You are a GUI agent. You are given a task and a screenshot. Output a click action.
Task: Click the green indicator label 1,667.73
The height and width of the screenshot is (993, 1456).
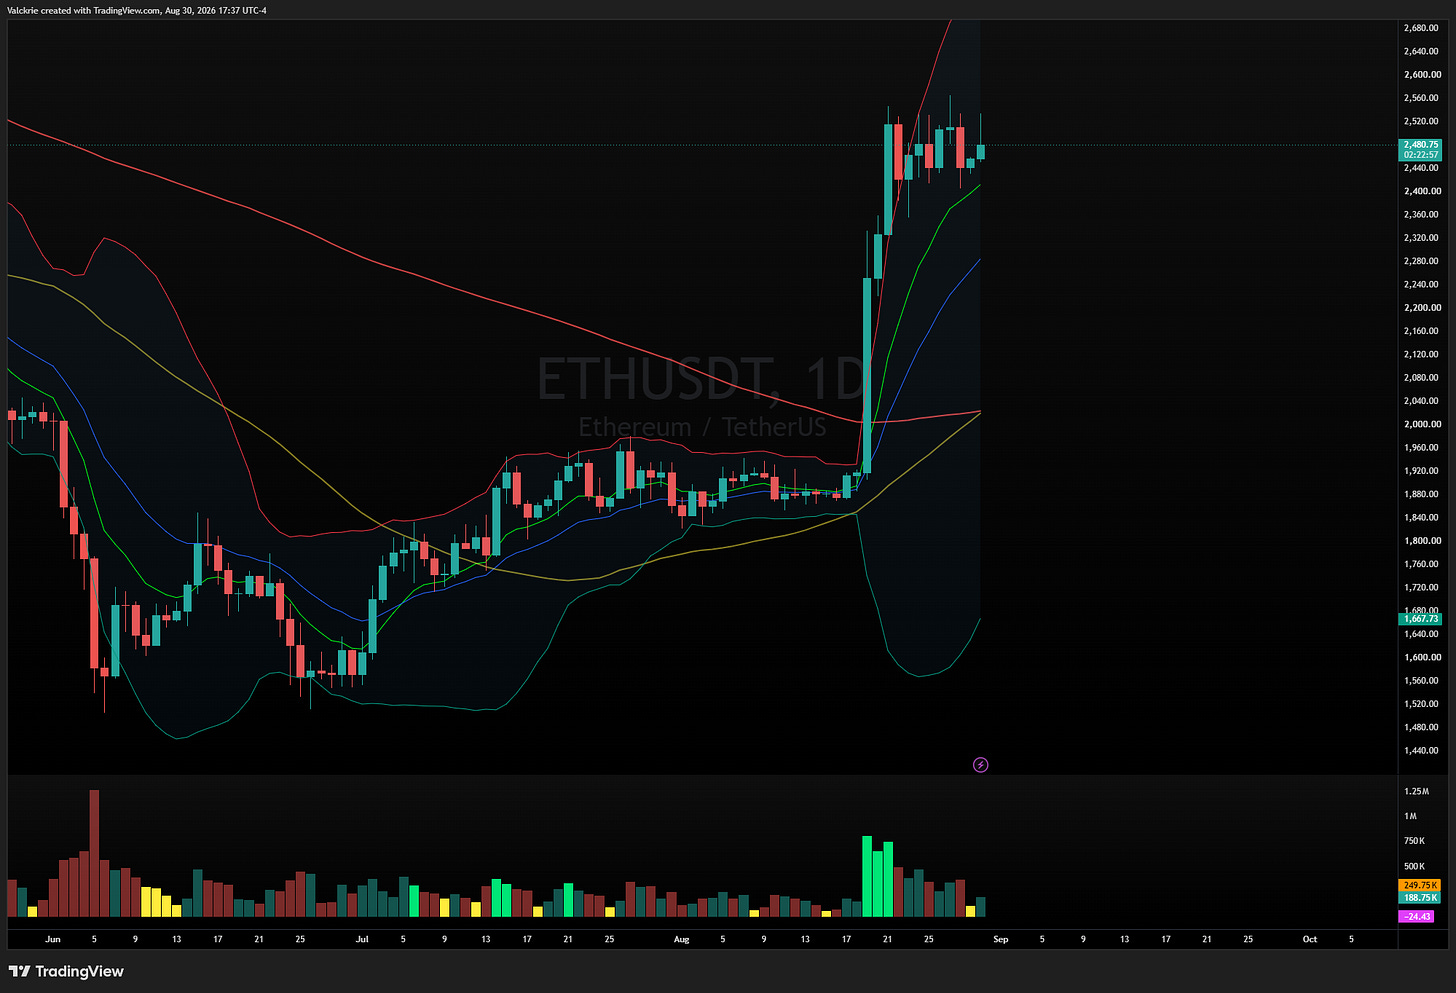(x=1420, y=619)
